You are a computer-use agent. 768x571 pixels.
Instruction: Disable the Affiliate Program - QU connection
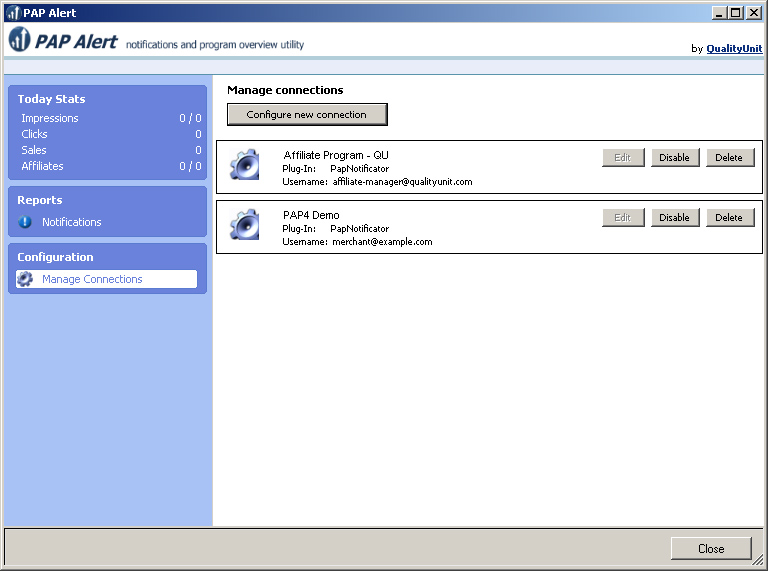tap(675, 158)
